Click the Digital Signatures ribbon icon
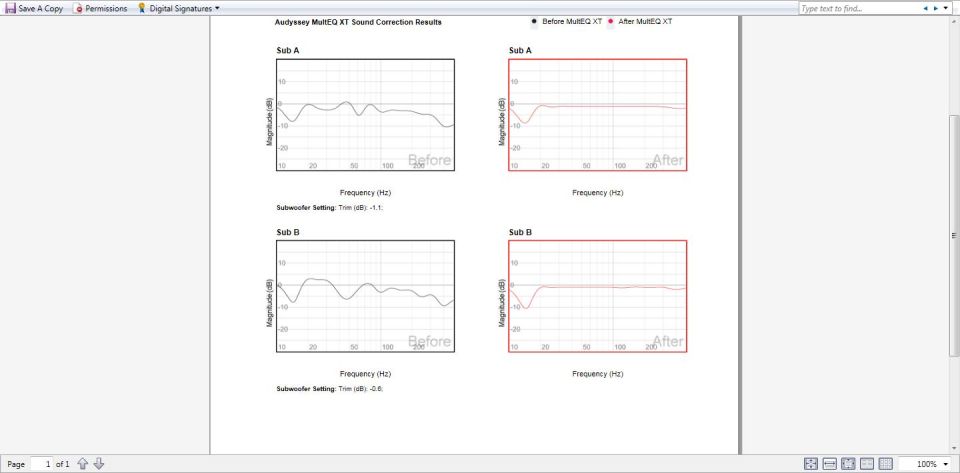The height and width of the screenshot is (473, 960). 142,9
